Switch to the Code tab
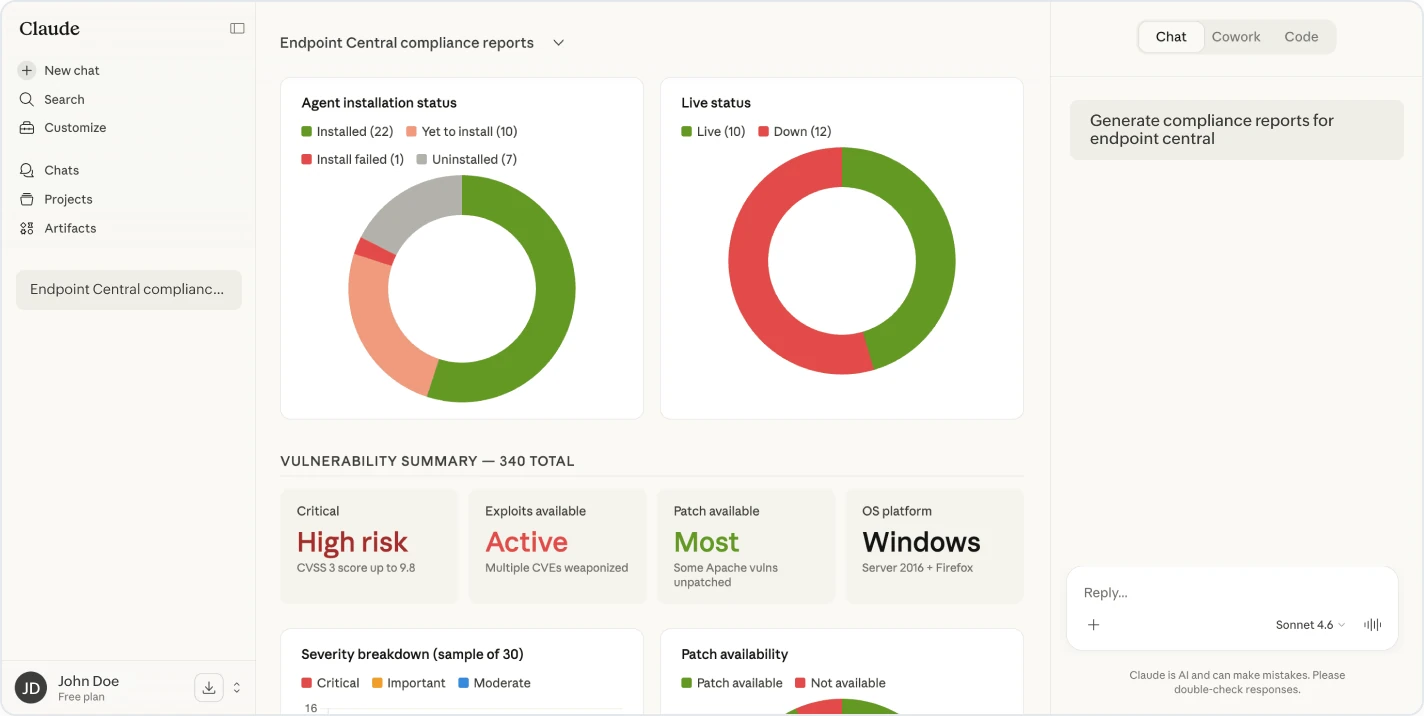 [x=1301, y=37]
